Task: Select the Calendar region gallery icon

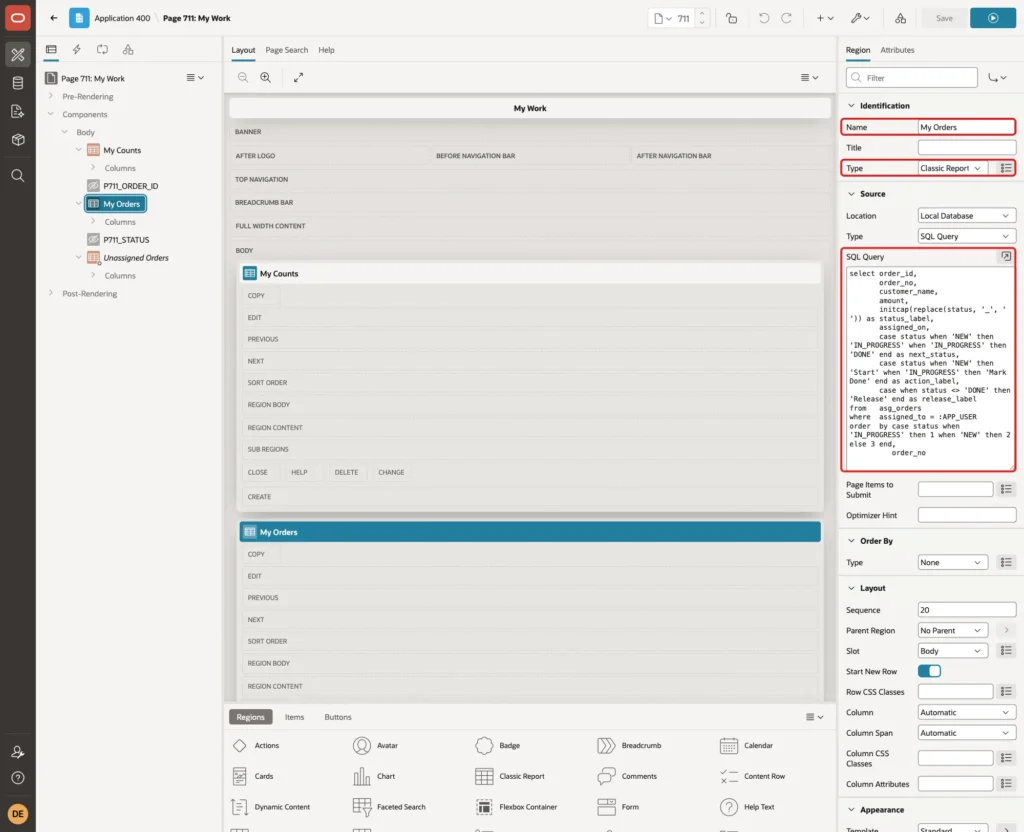Action: pos(729,745)
